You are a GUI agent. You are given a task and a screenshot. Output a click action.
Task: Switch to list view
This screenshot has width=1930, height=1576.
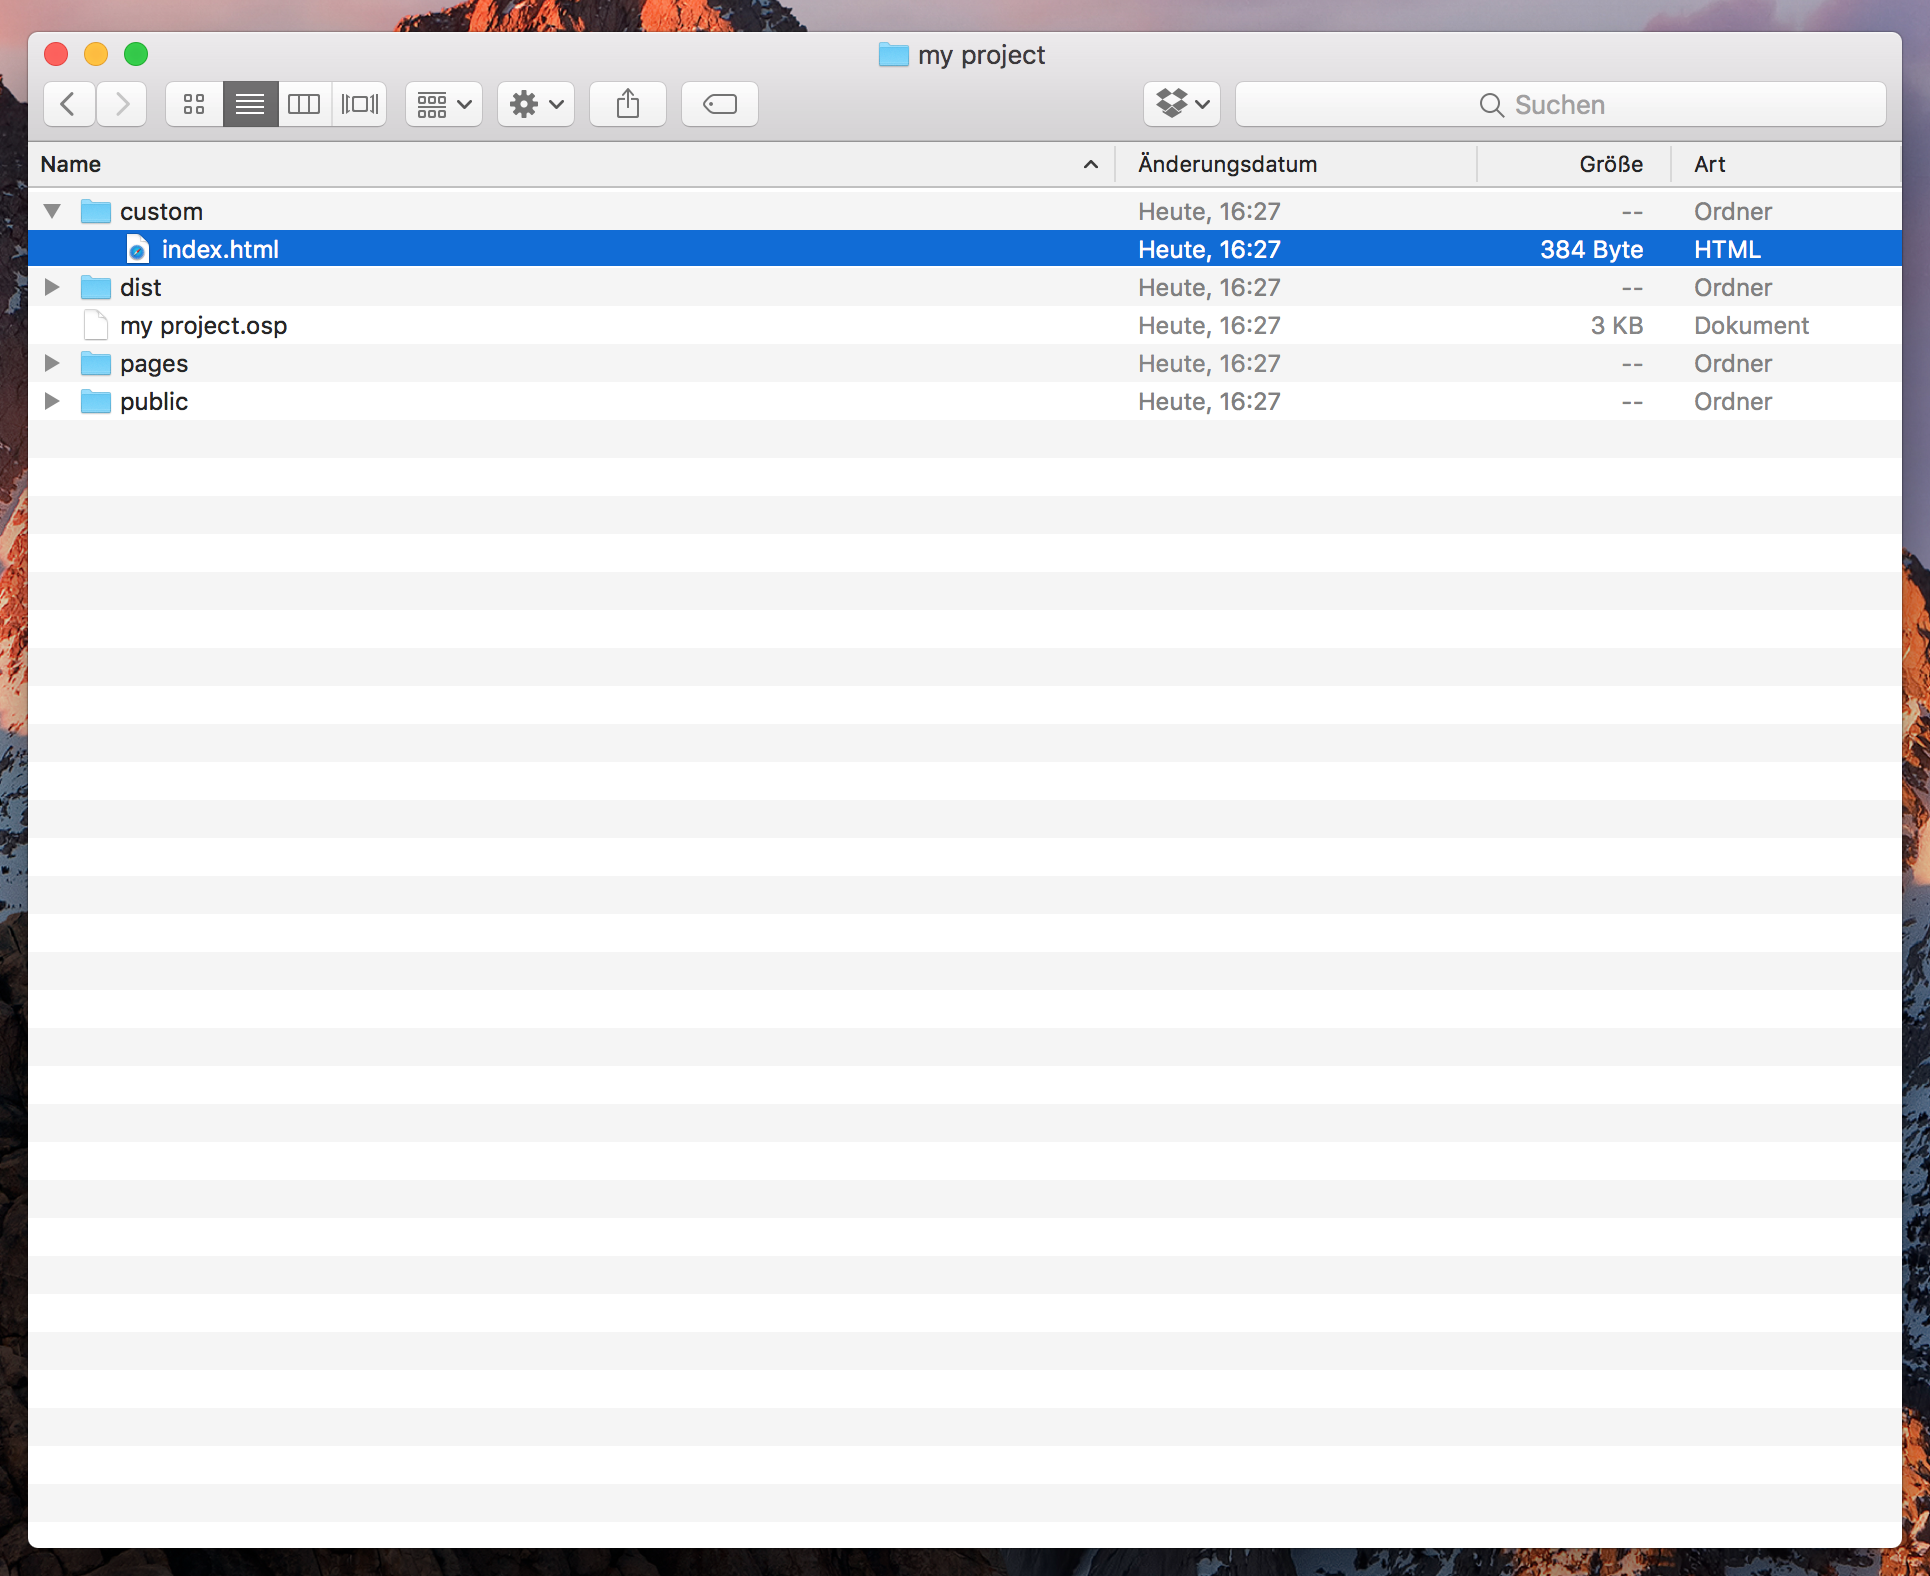(x=250, y=104)
